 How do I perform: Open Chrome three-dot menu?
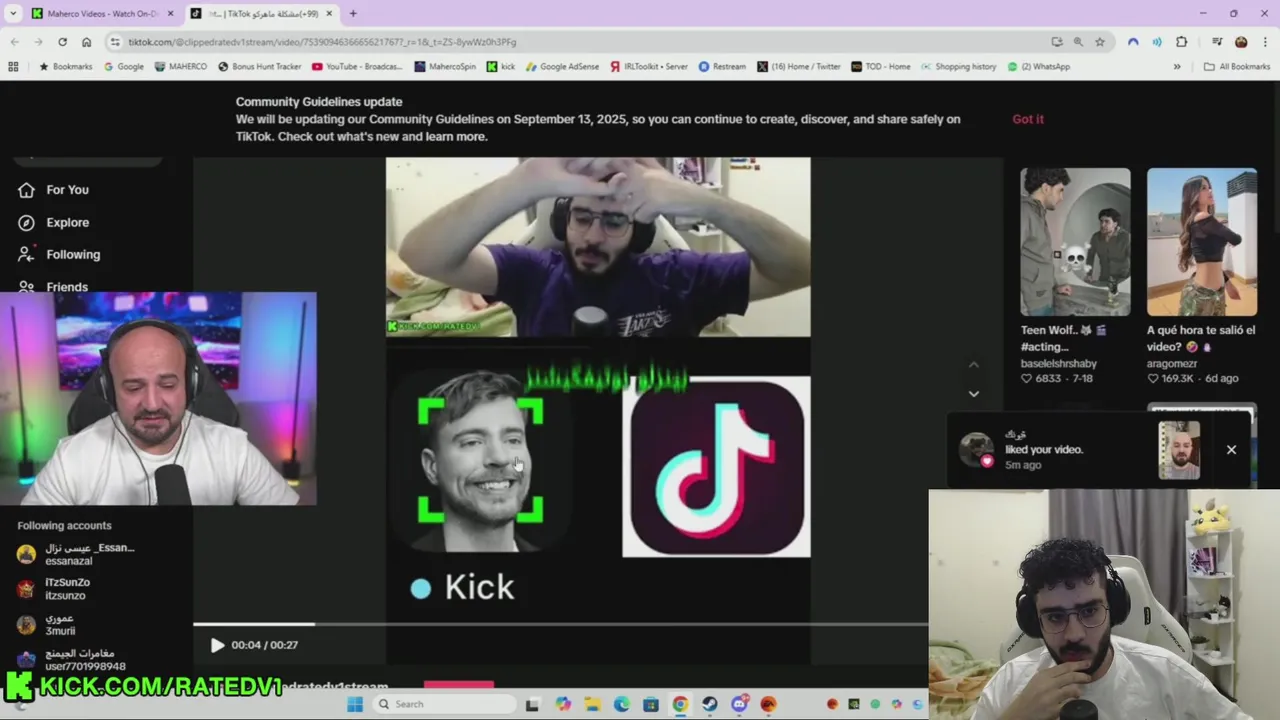coord(1264,42)
